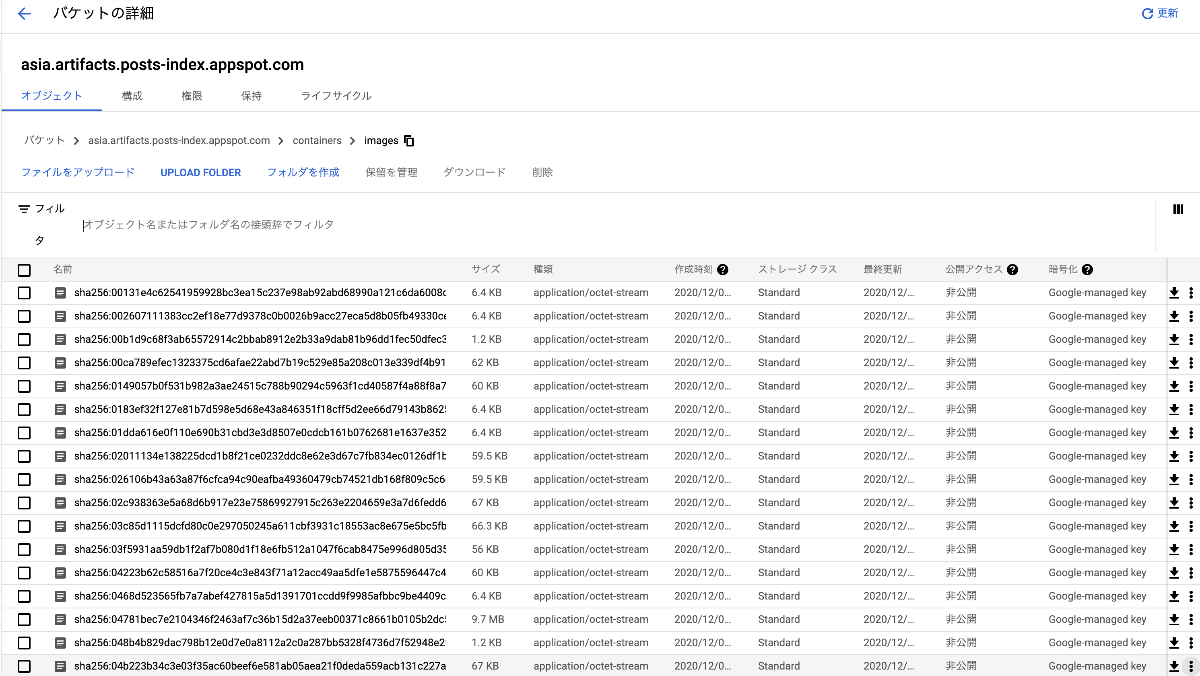The image size is (1200, 676).
Task: Download the sha256:00b1d9c6 object
Action: [x=1174, y=340]
